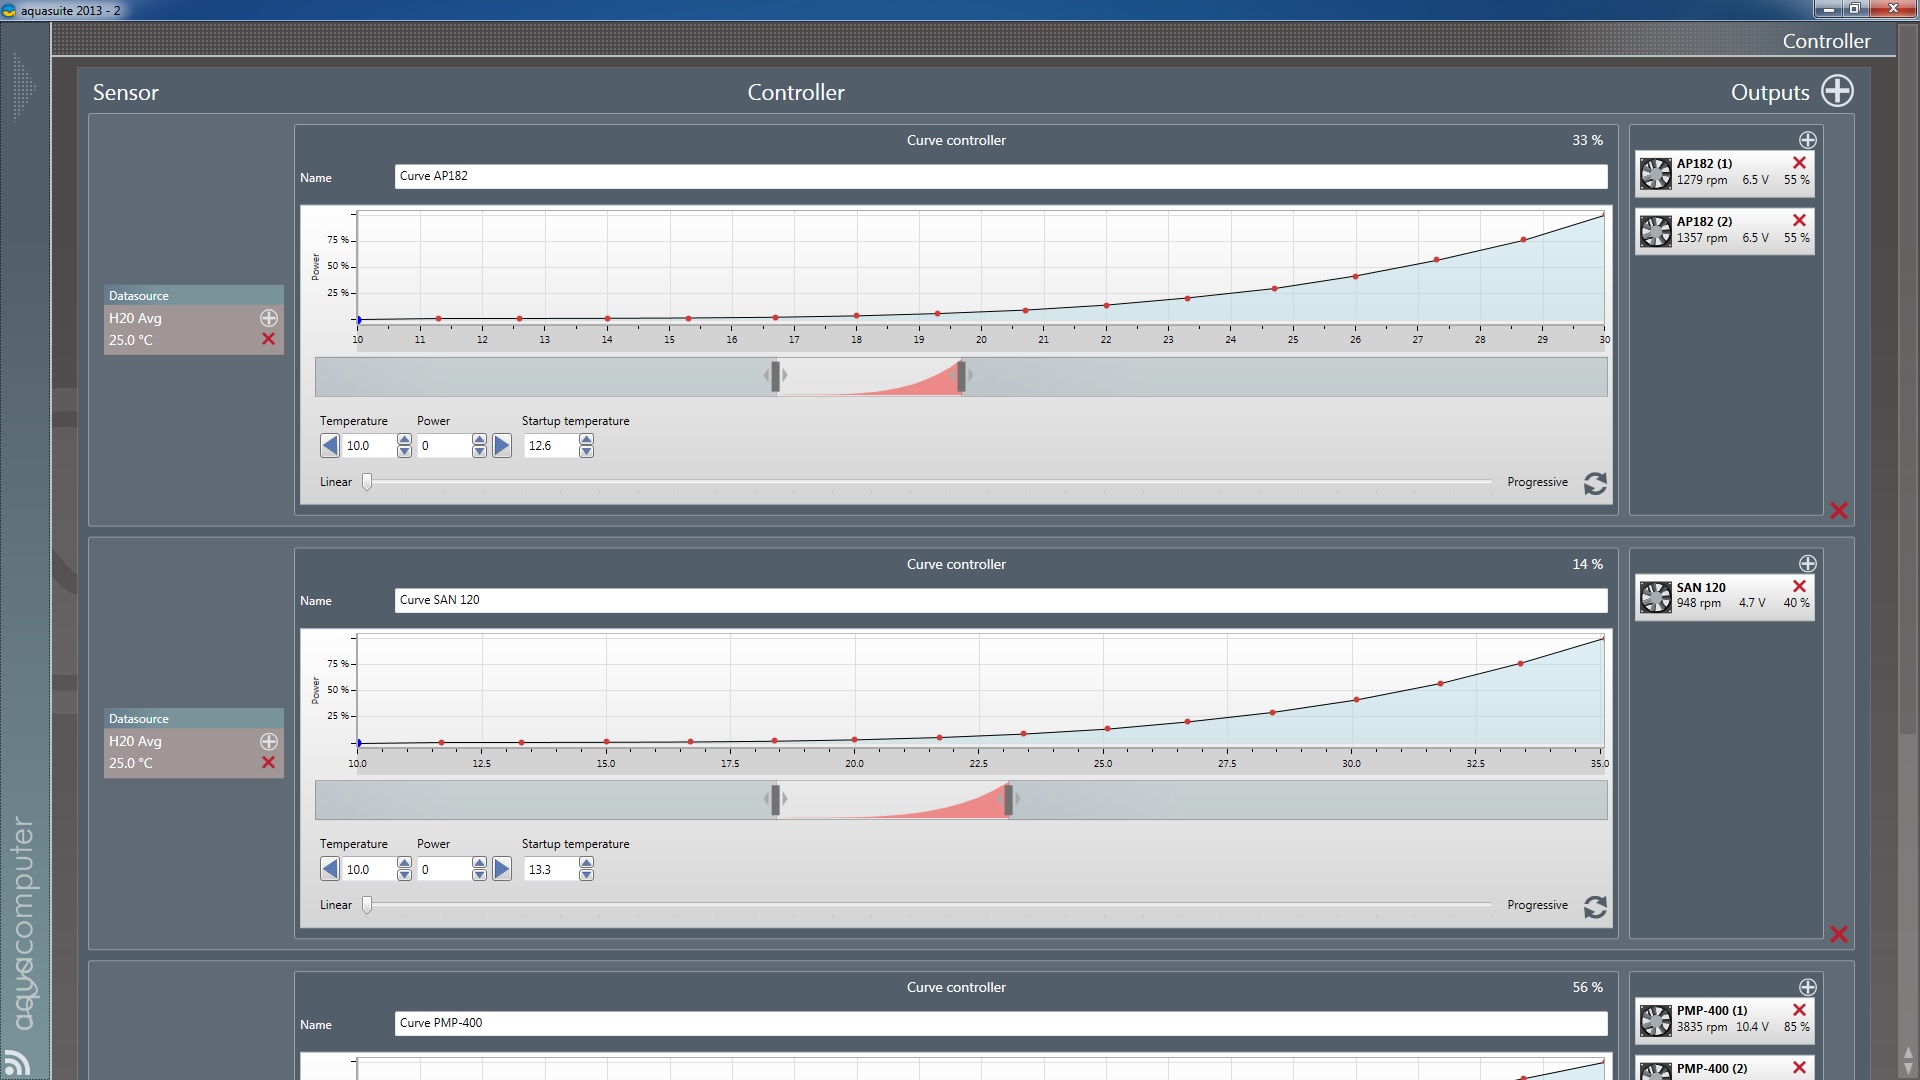This screenshot has height=1080, width=1920.
Task: Add a datasource to the first H20 Avg sensor
Action: [268, 318]
